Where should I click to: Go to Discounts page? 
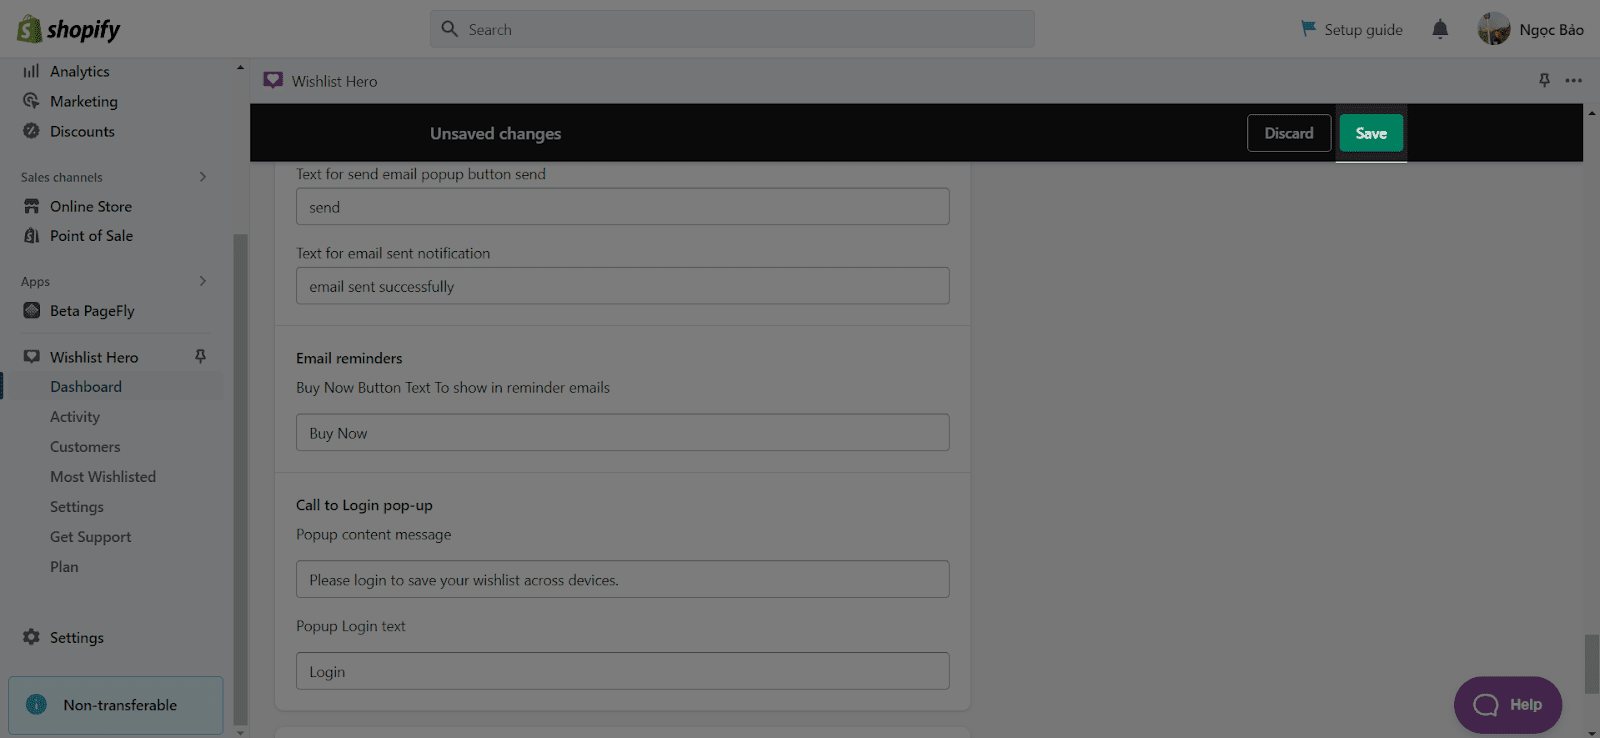[x=82, y=131]
